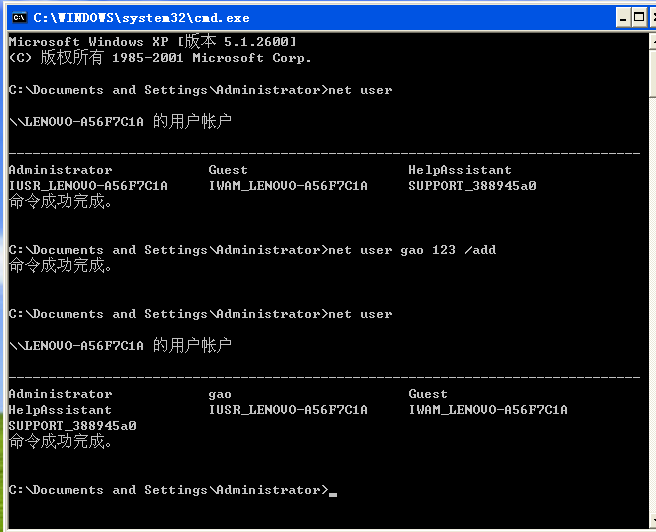This screenshot has height=532, width=656.
Task: Click the blinking cursor at the last prompt
Action: coord(333,494)
